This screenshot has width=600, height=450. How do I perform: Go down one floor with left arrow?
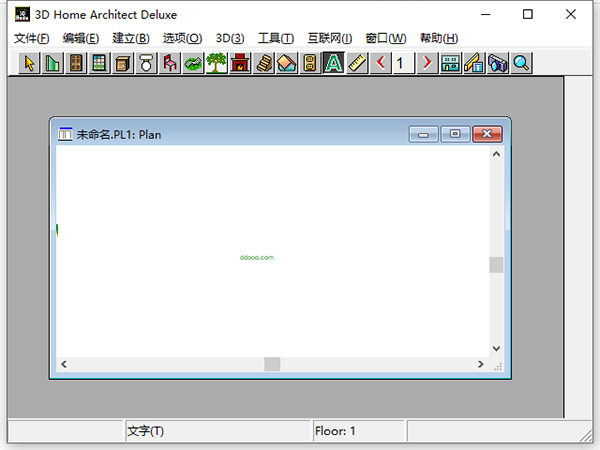(380, 63)
